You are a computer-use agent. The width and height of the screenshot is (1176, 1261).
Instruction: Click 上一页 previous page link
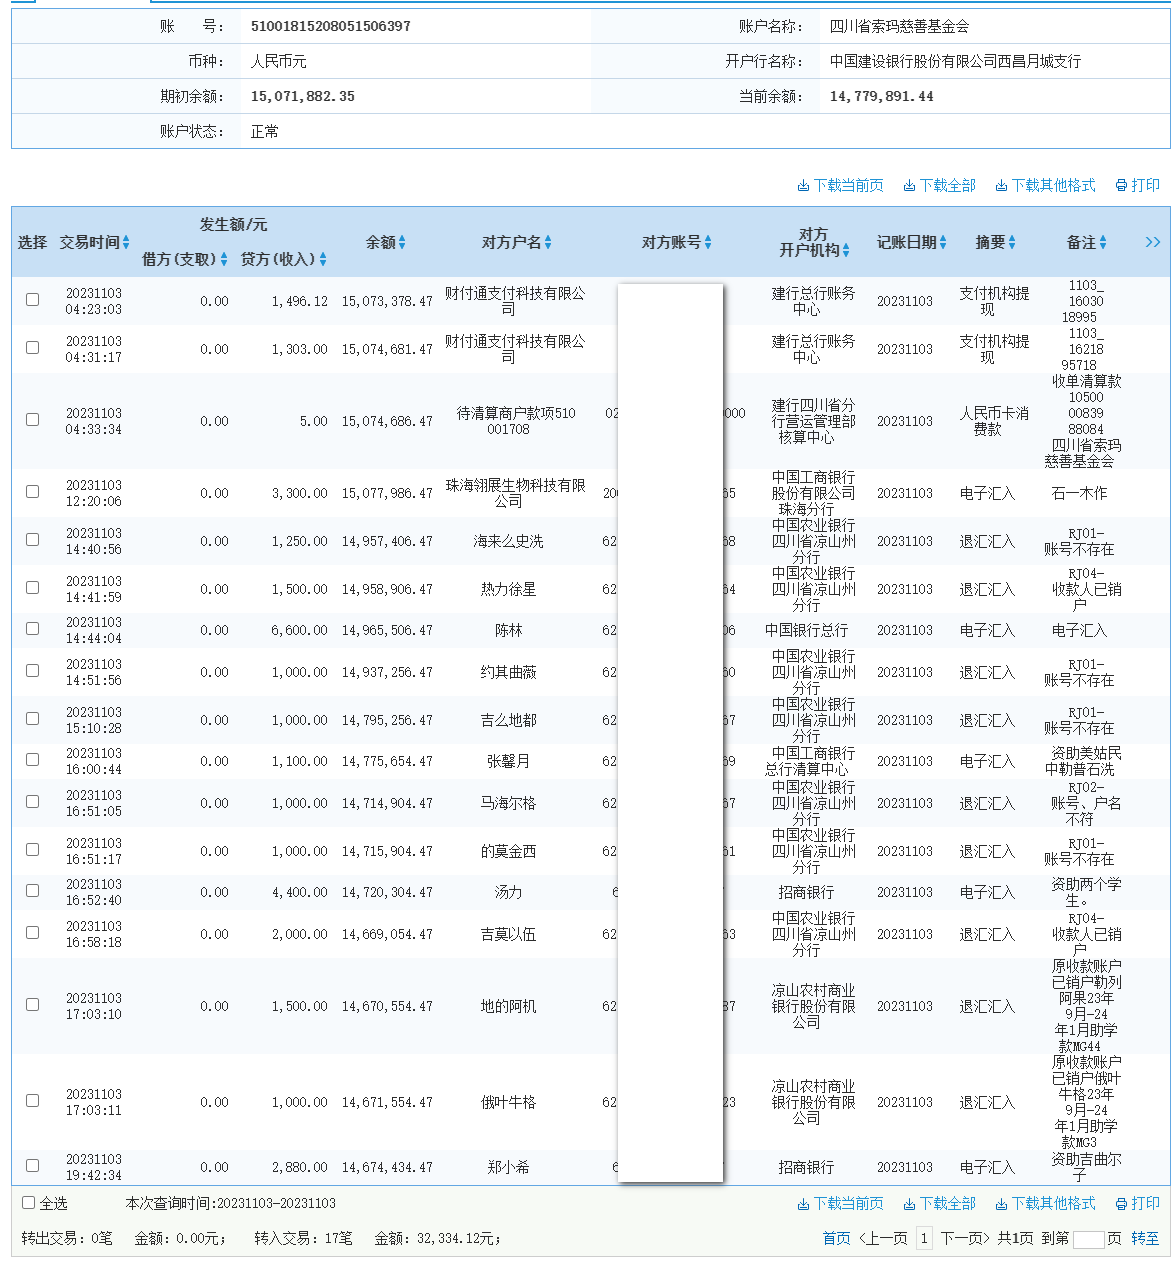click(883, 1238)
